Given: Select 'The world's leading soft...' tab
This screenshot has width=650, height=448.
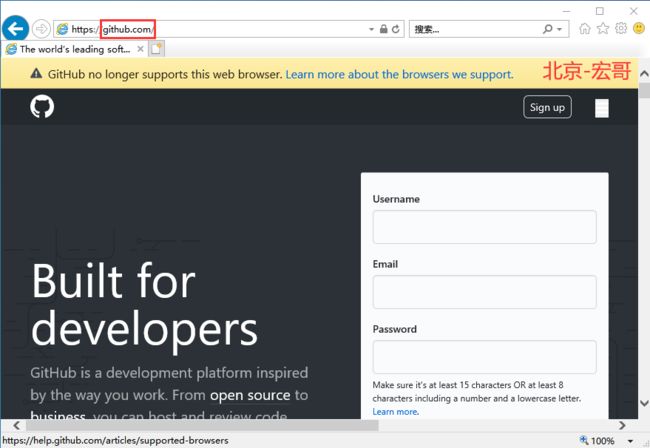Looking at the screenshot, I should coord(75,49).
